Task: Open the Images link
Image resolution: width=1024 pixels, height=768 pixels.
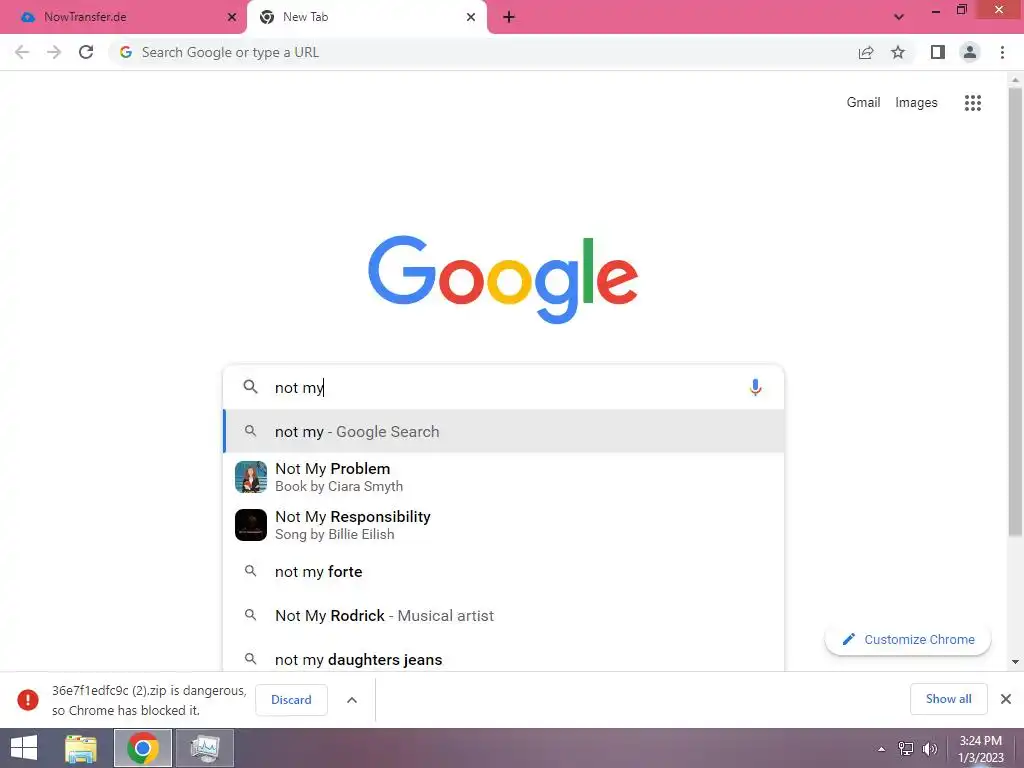Action: point(916,103)
